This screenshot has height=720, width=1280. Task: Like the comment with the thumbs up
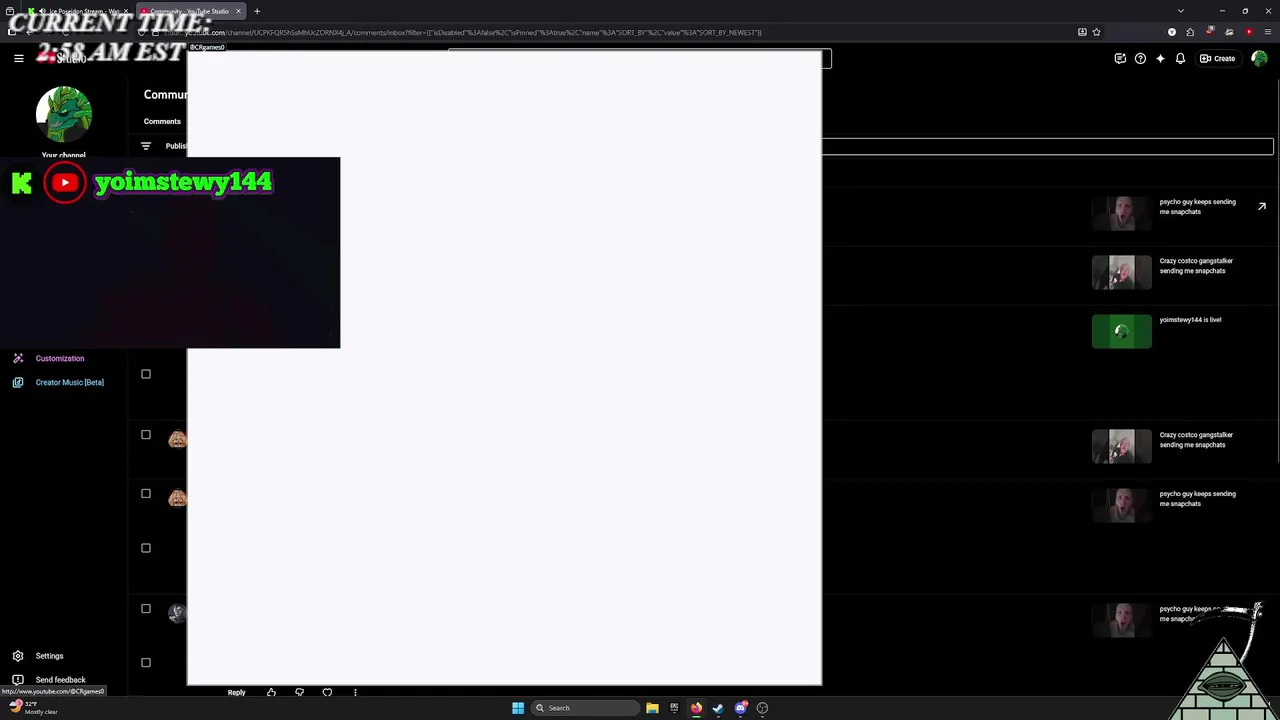pyautogui.click(x=271, y=692)
